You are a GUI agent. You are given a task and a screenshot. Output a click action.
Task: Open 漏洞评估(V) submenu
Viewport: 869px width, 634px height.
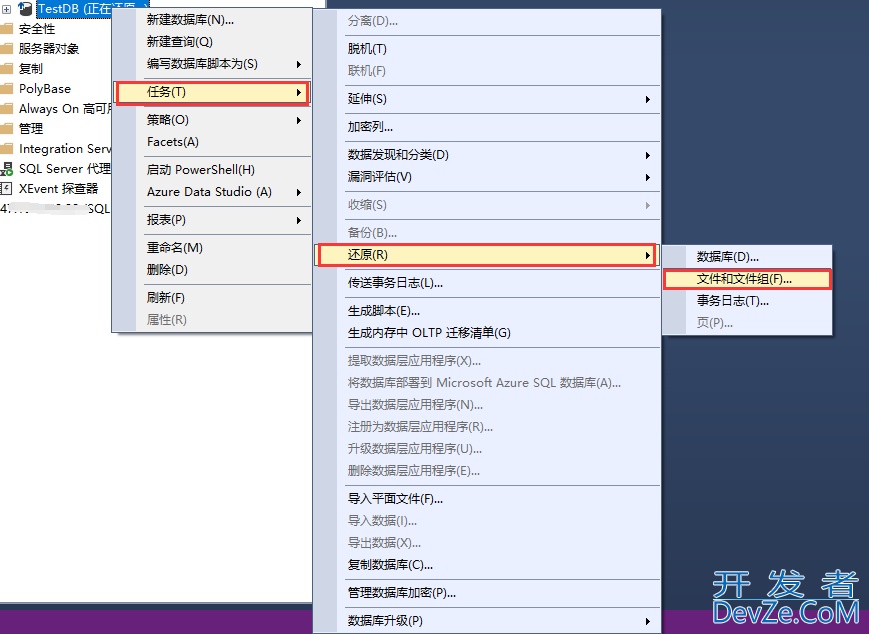click(x=488, y=177)
